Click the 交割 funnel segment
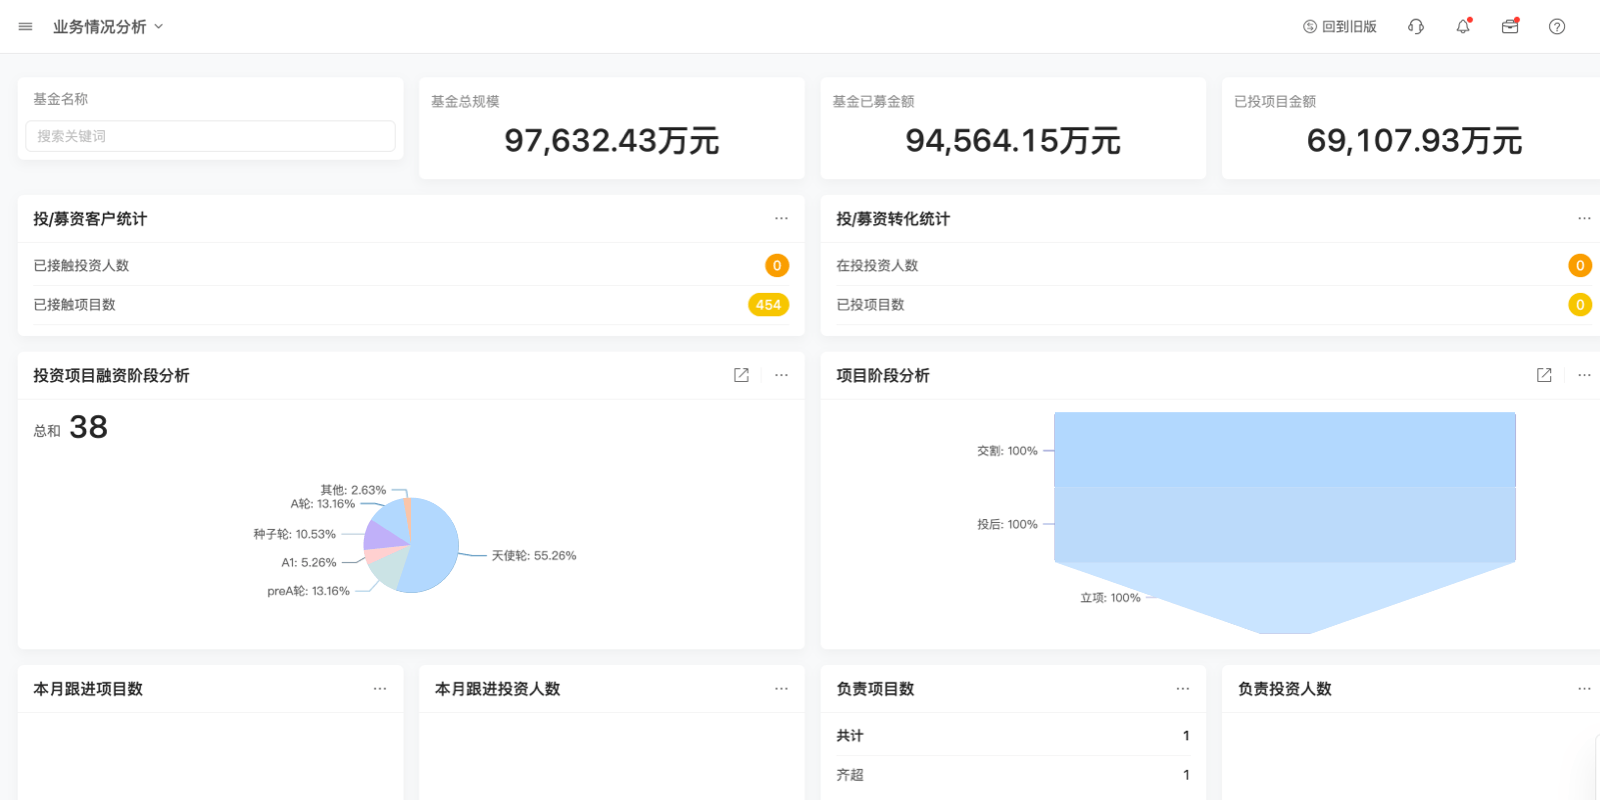Viewport: 1600px width, 800px height. click(1284, 450)
